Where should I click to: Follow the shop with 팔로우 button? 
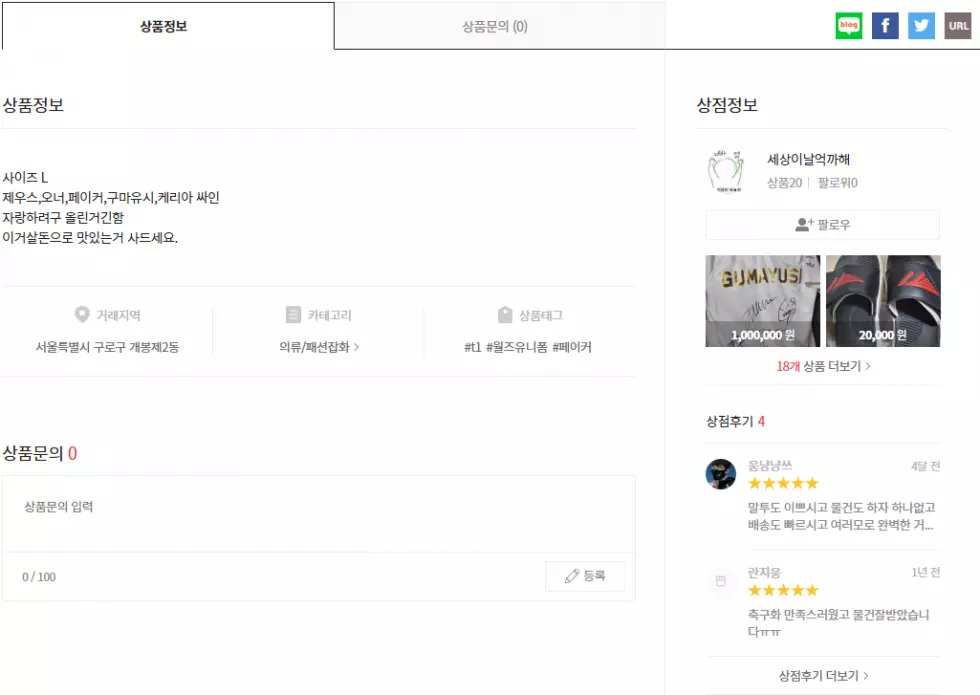tap(822, 224)
